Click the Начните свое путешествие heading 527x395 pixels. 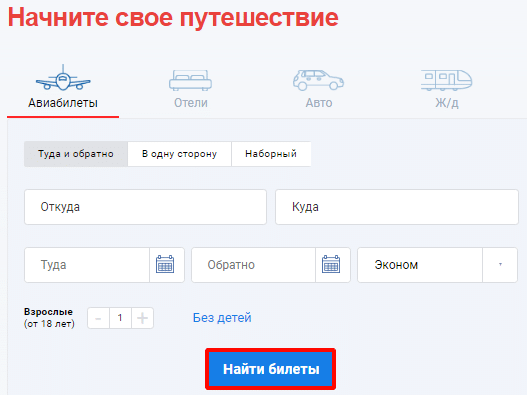173,17
